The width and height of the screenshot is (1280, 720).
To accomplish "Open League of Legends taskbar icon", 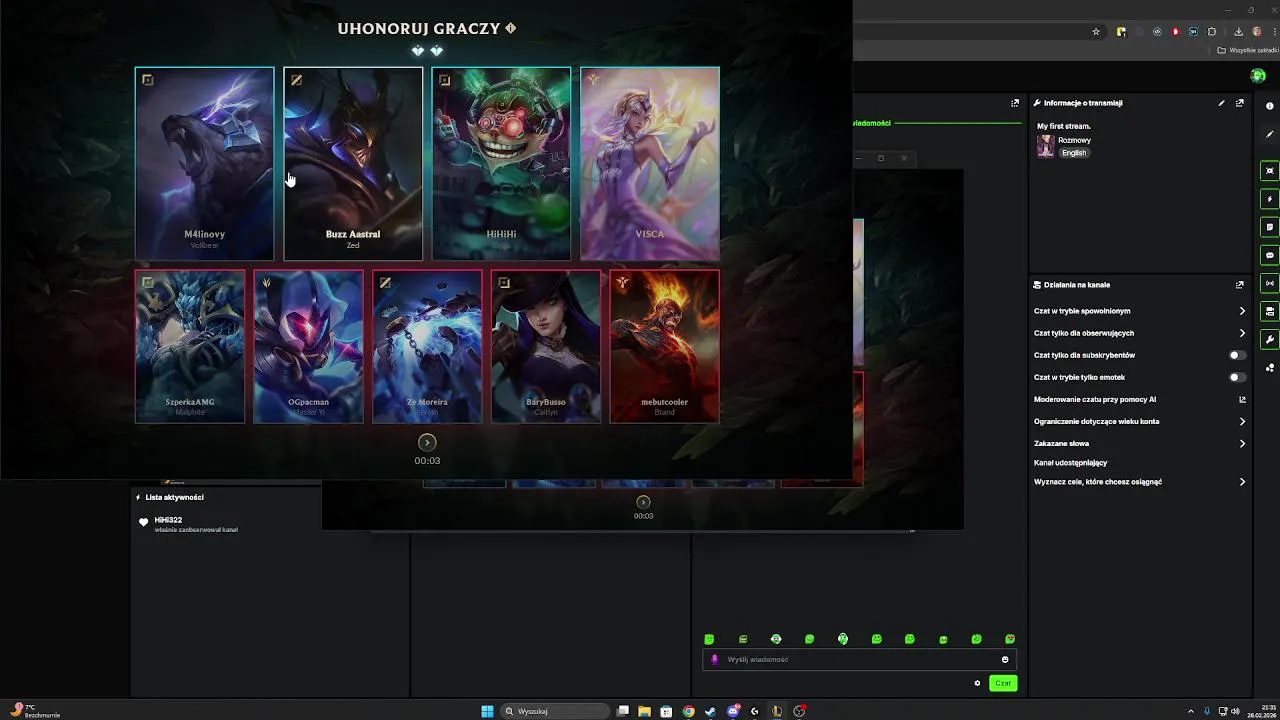I will tap(776, 711).
